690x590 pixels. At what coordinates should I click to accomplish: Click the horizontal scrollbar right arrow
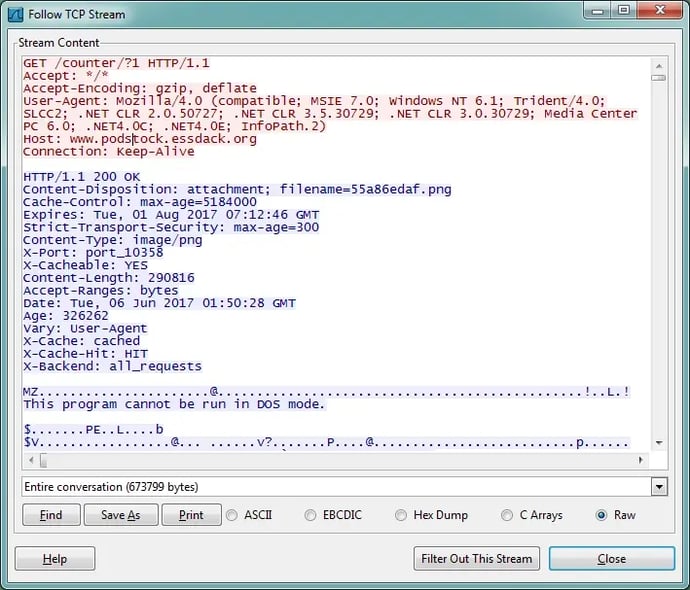[x=641, y=460]
